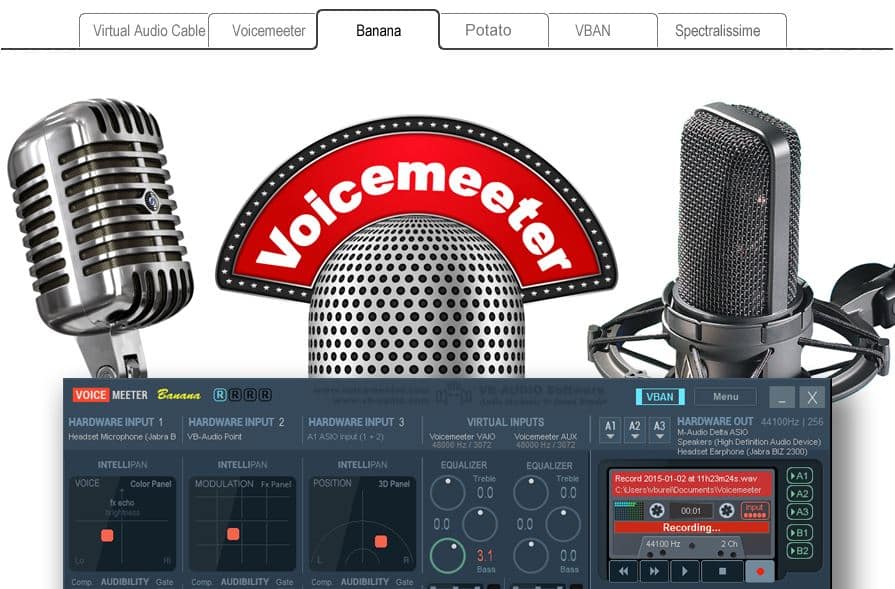
Task: Click the VB-Audio Point device name
Action: click(x=215, y=437)
